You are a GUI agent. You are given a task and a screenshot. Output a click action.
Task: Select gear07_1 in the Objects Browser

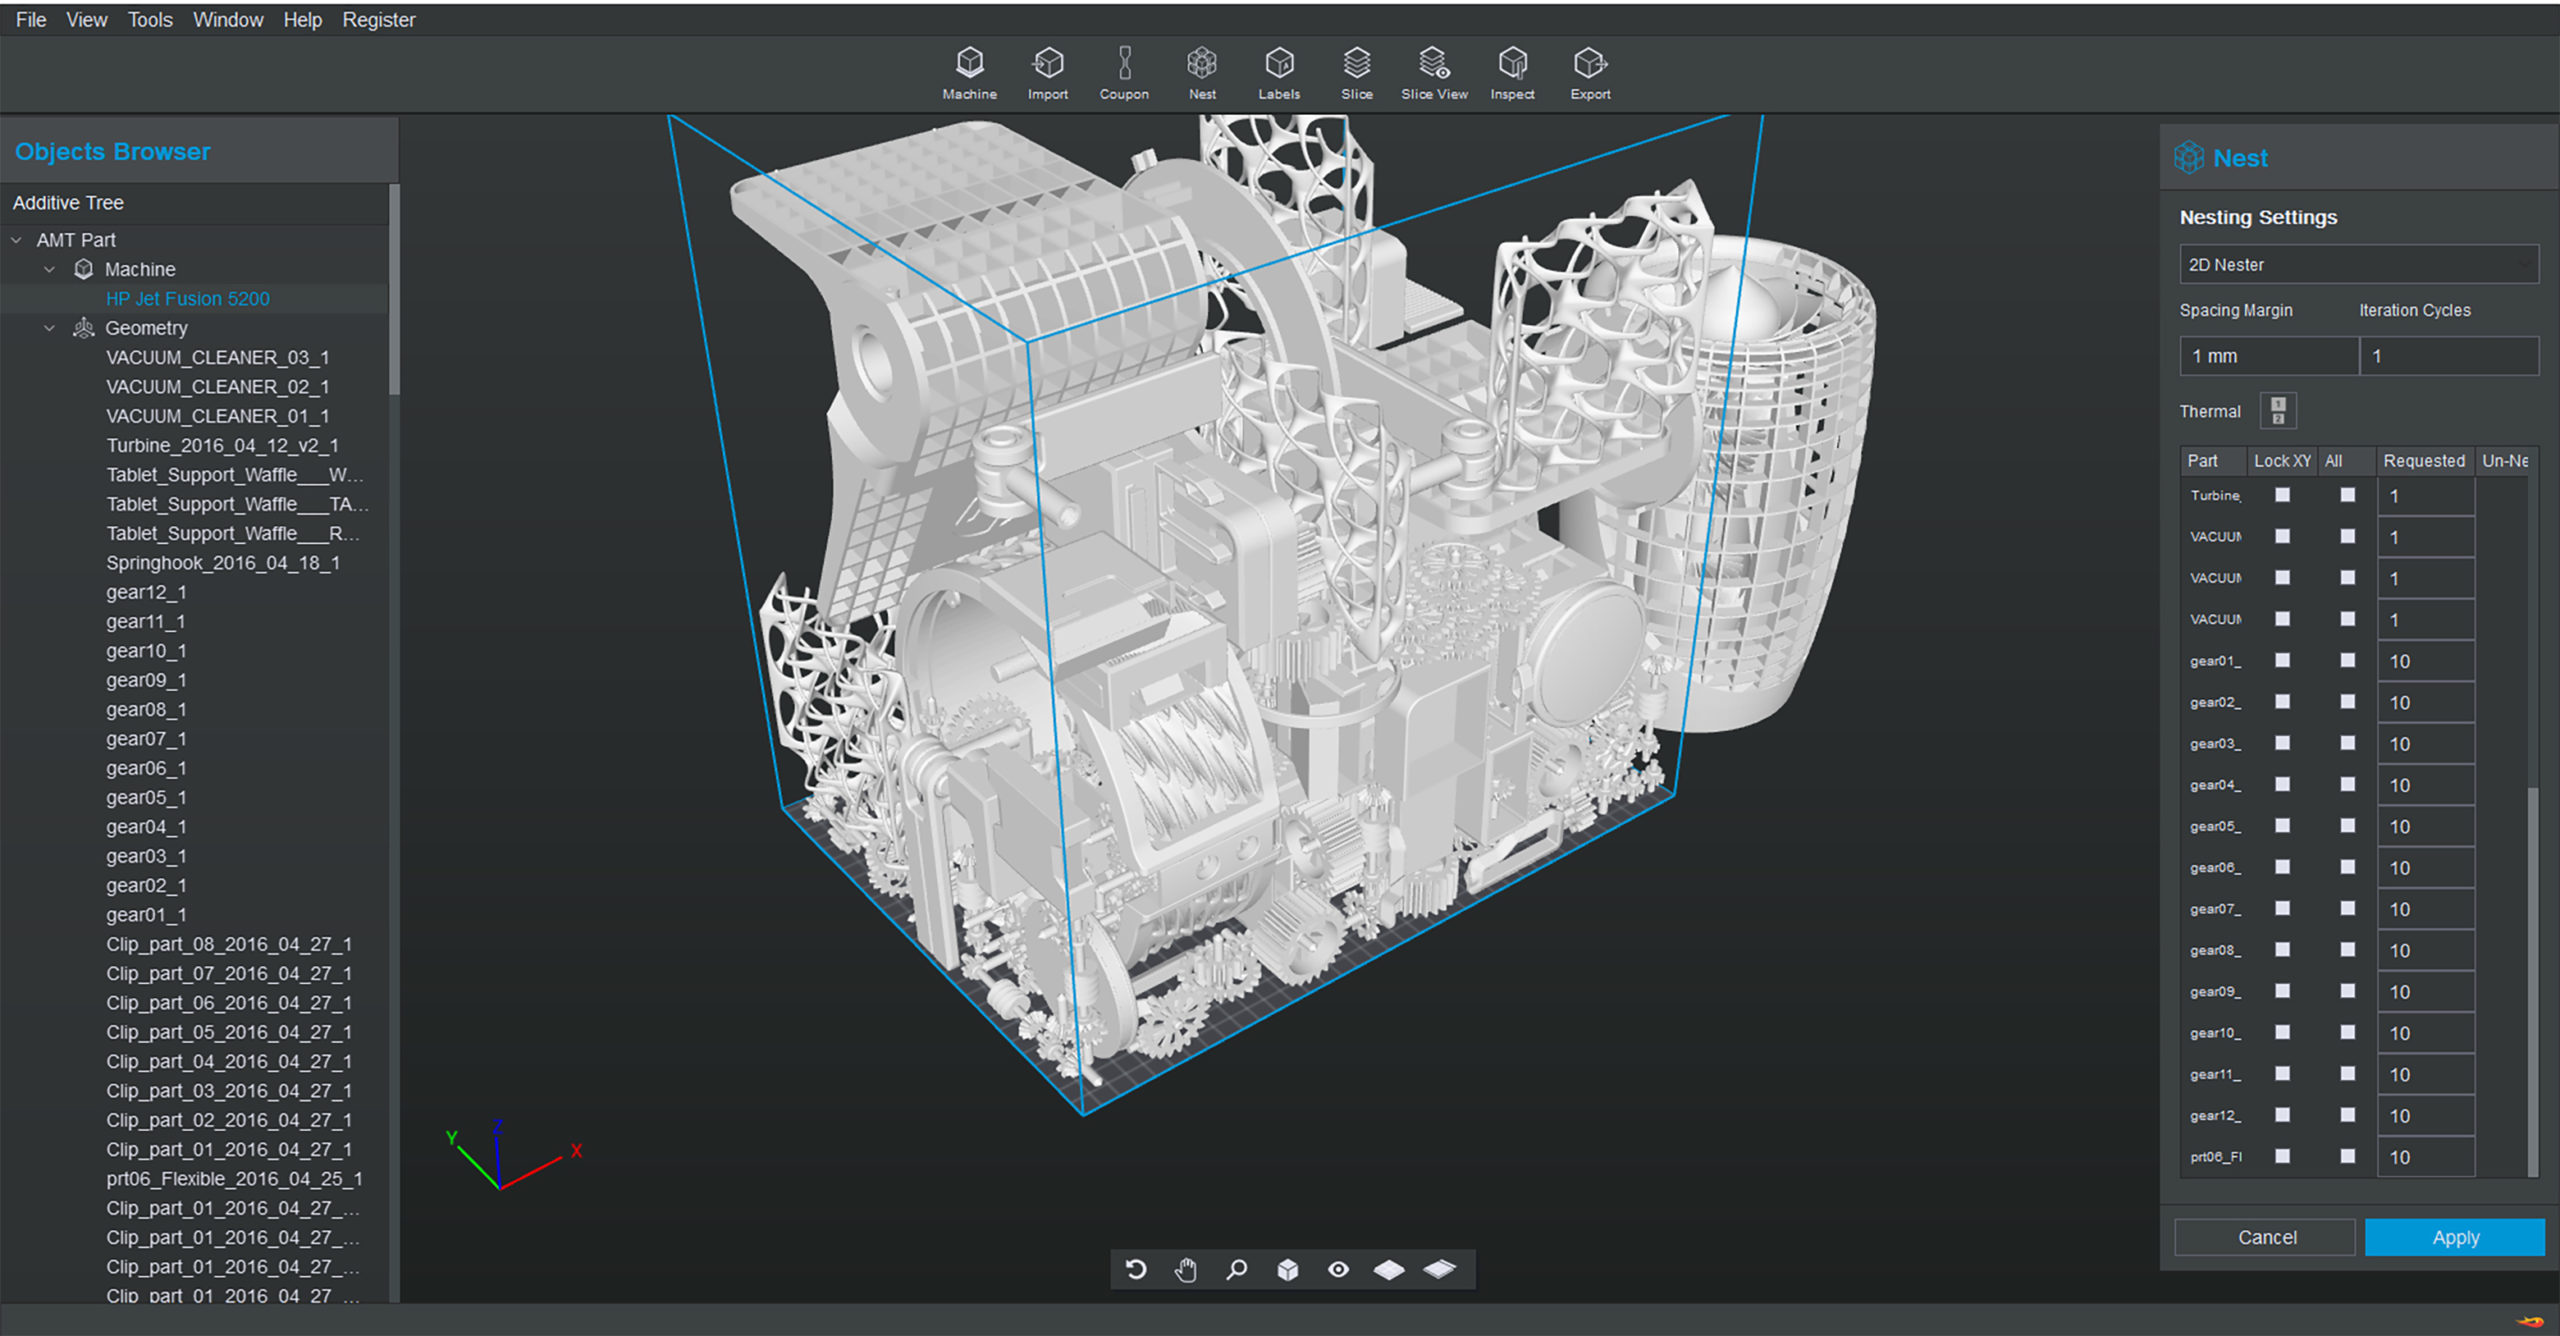point(146,739)
